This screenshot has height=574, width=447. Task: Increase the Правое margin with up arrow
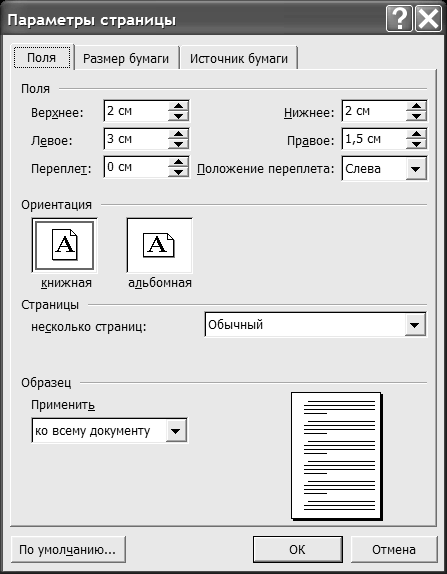click(416, 134)
